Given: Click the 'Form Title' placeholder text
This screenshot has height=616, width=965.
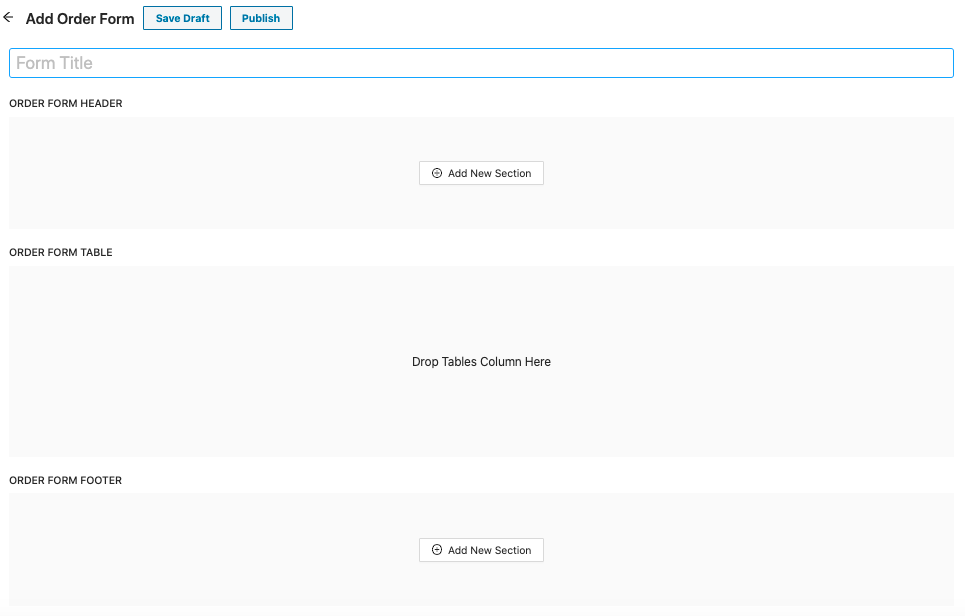Looking at the screenshot, I should coord(54,63).
